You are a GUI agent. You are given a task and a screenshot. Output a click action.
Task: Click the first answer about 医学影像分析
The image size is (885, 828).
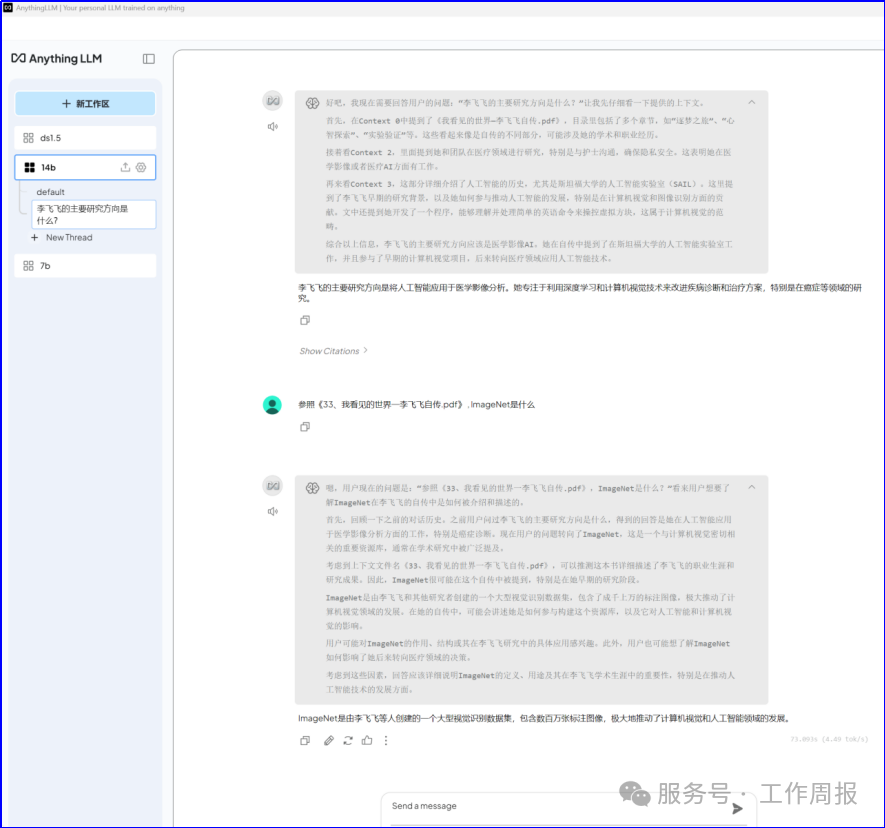[580, 293]
